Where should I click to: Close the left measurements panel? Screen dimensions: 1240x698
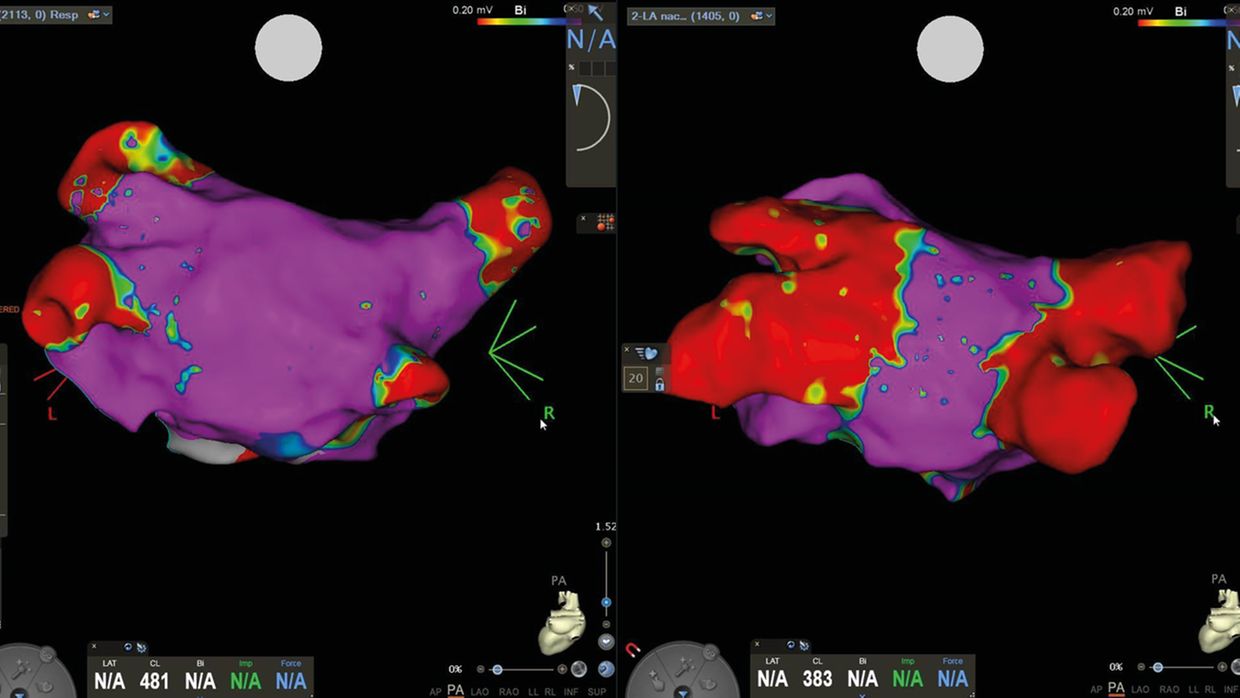95,647
